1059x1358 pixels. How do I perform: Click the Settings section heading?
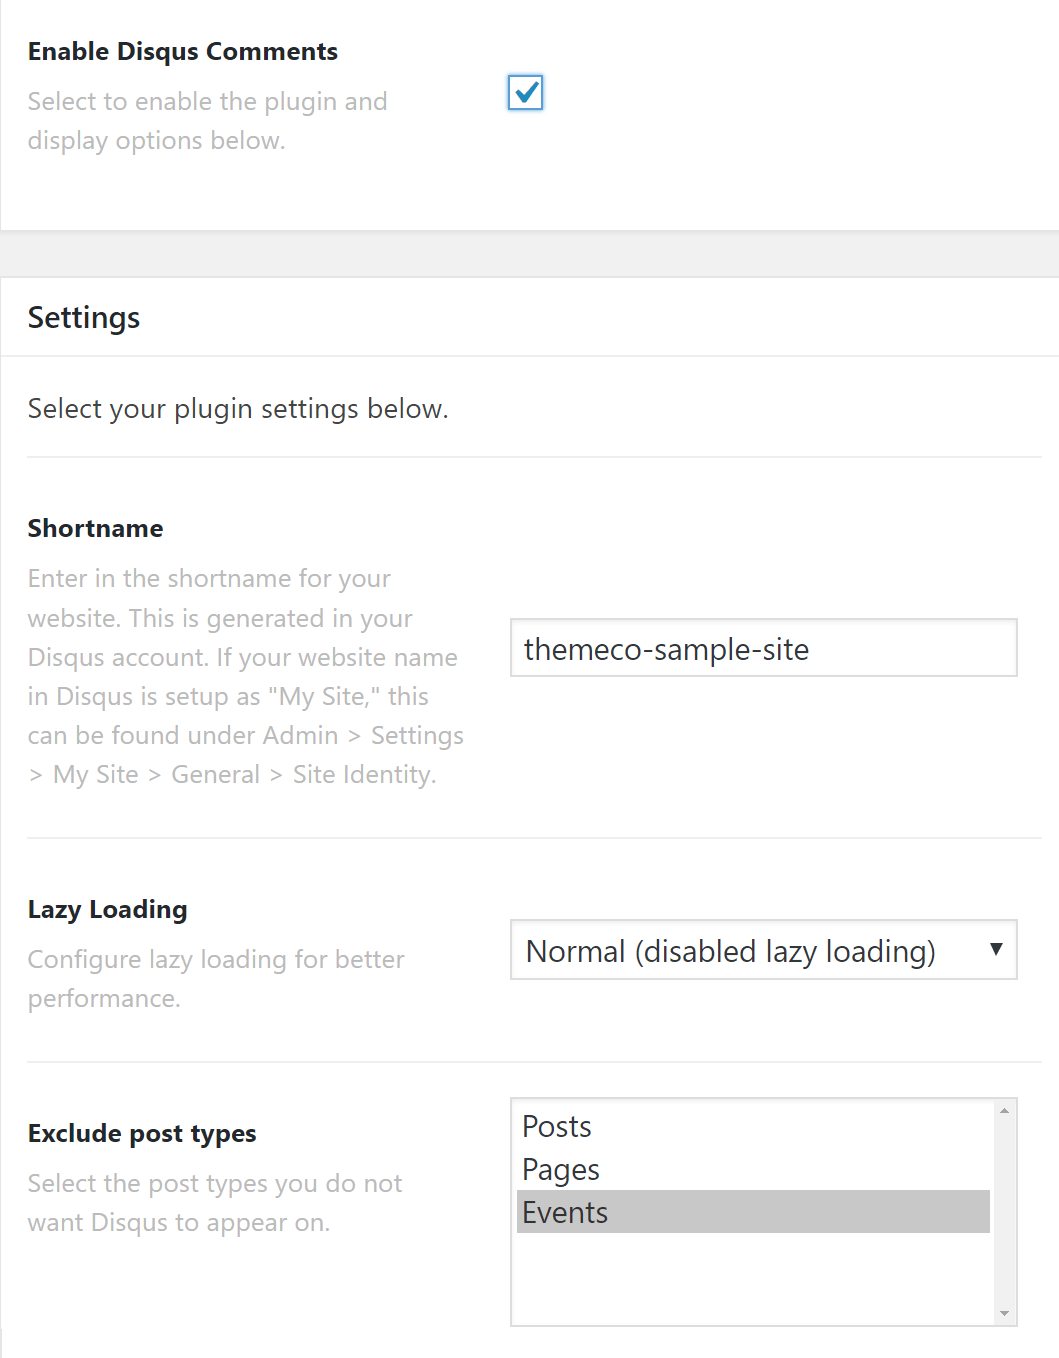(x=83, y=317)
